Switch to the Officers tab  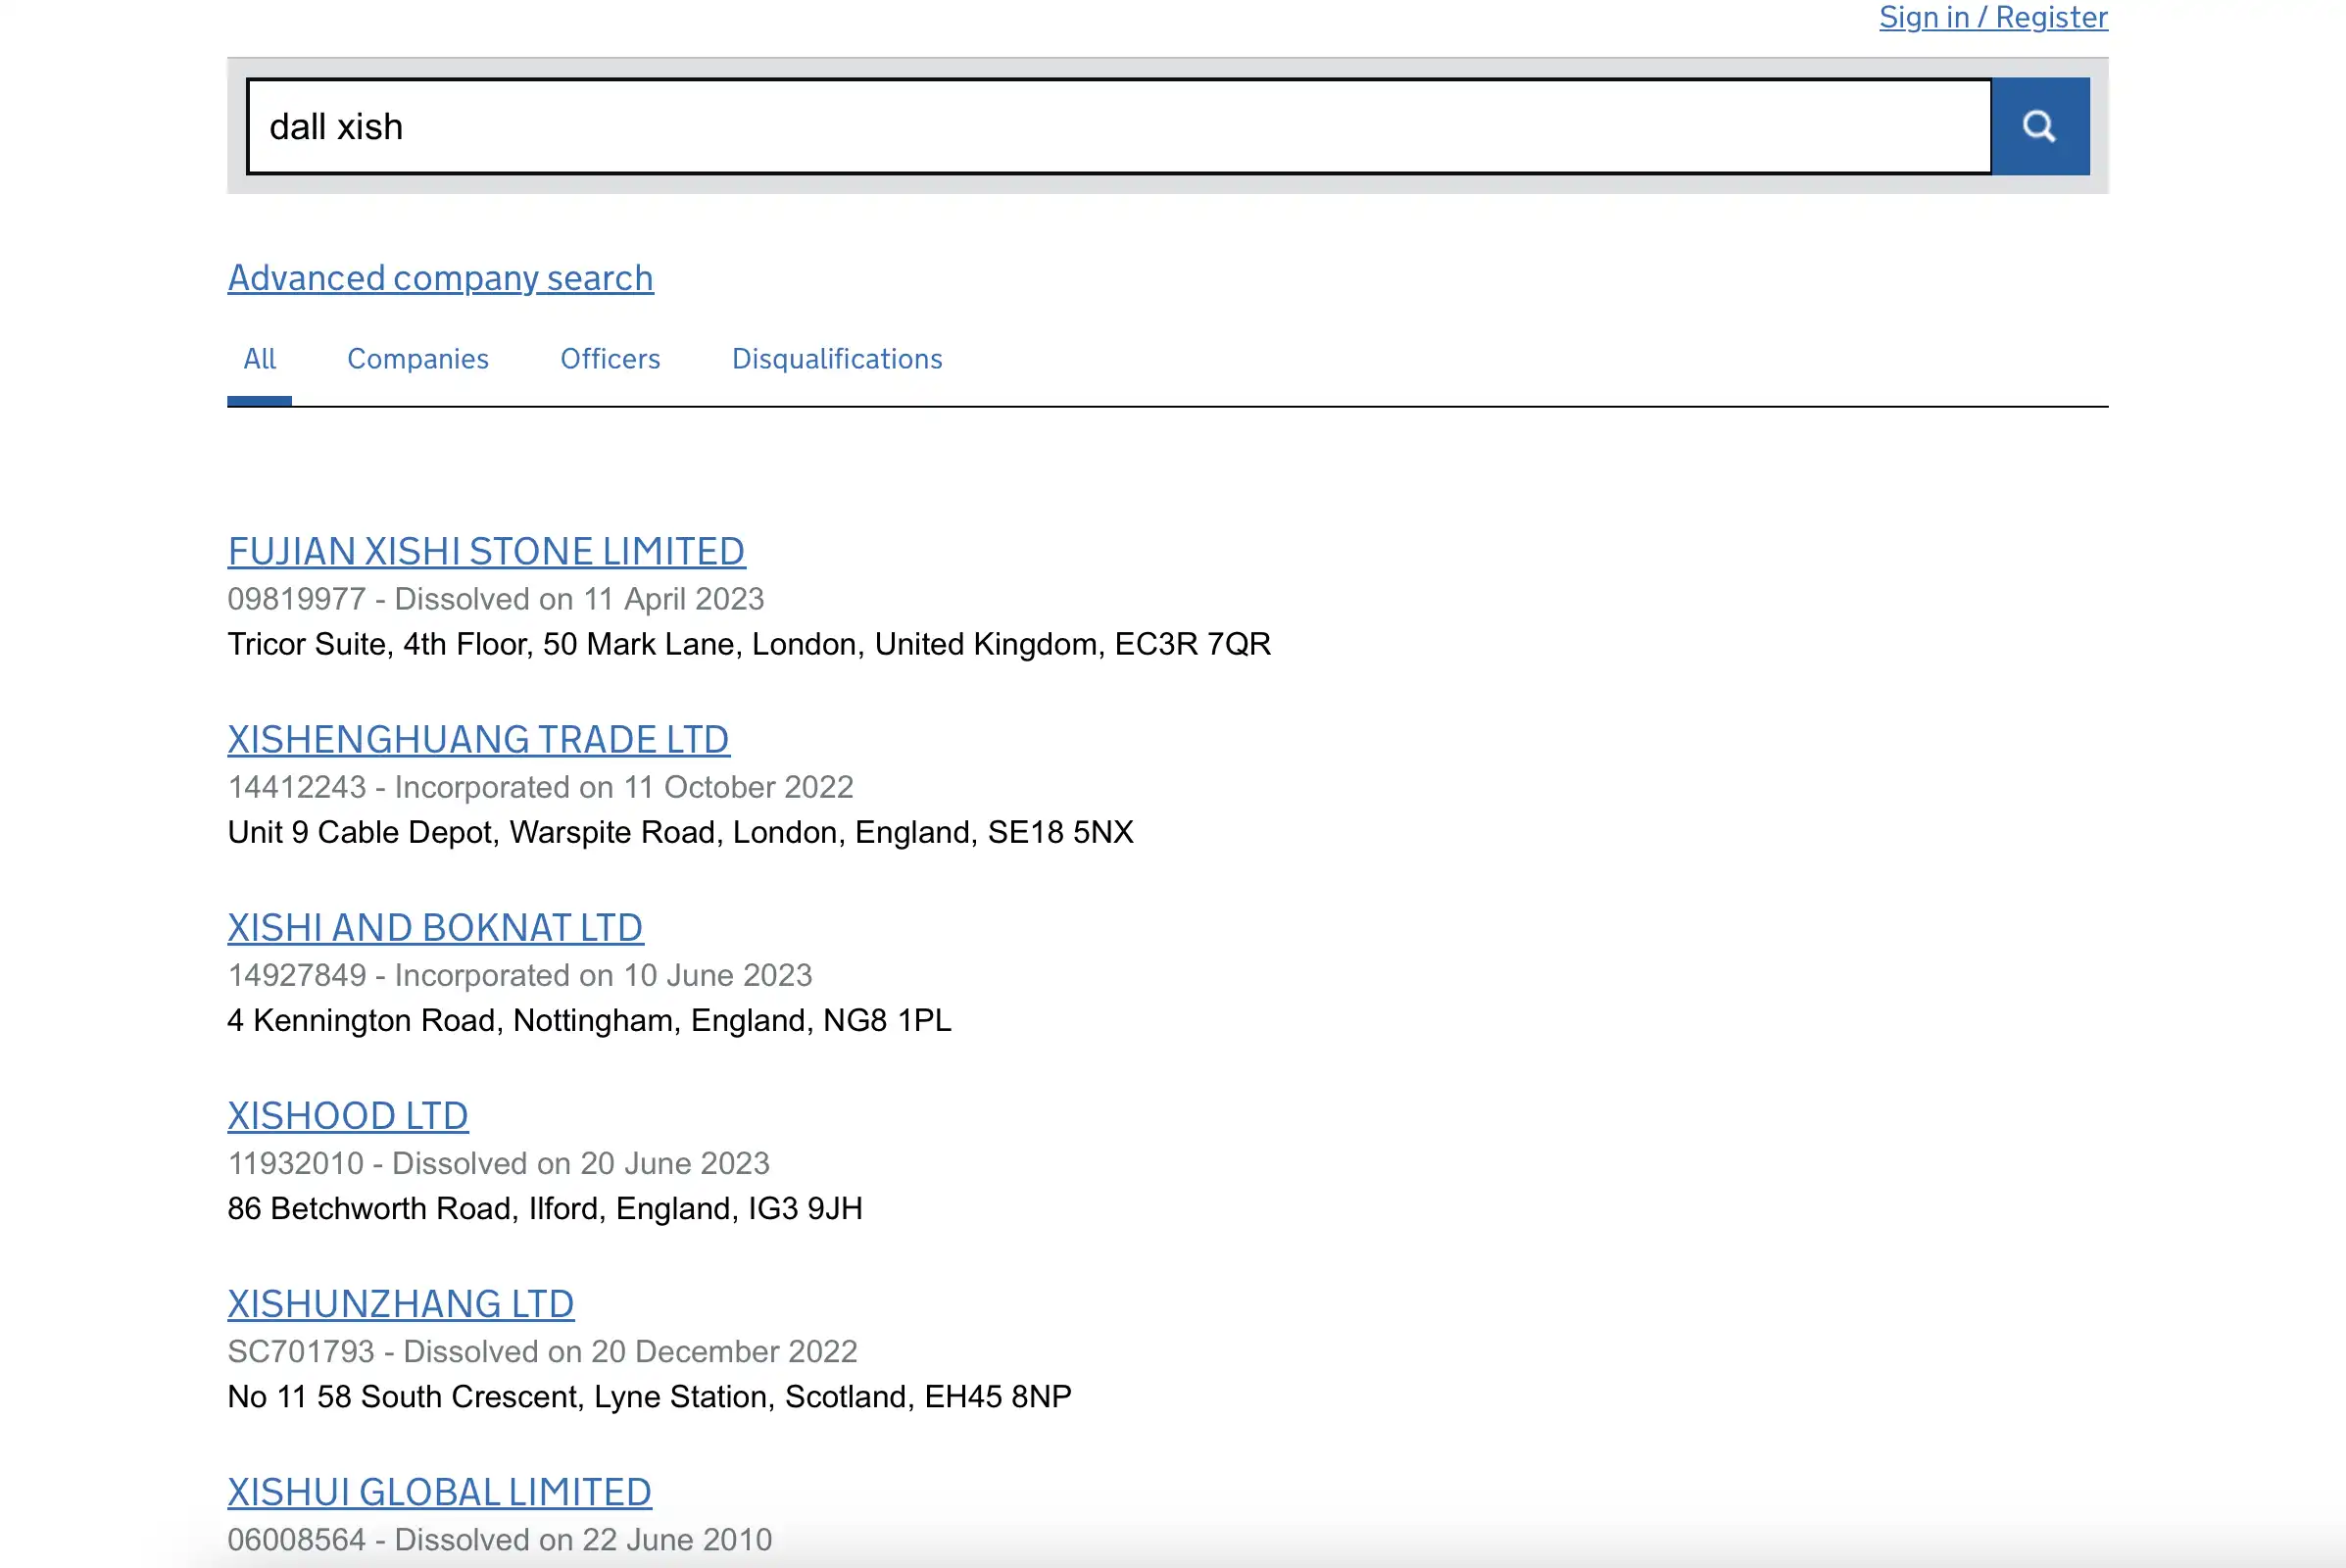[610, 359]
